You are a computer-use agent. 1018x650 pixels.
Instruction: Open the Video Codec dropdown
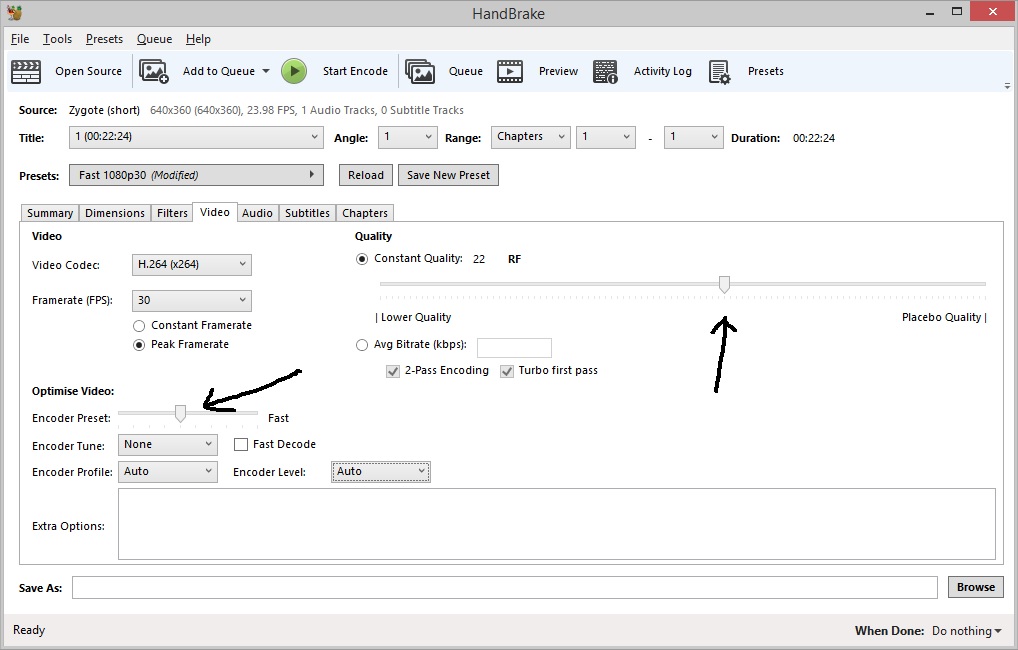192,264
